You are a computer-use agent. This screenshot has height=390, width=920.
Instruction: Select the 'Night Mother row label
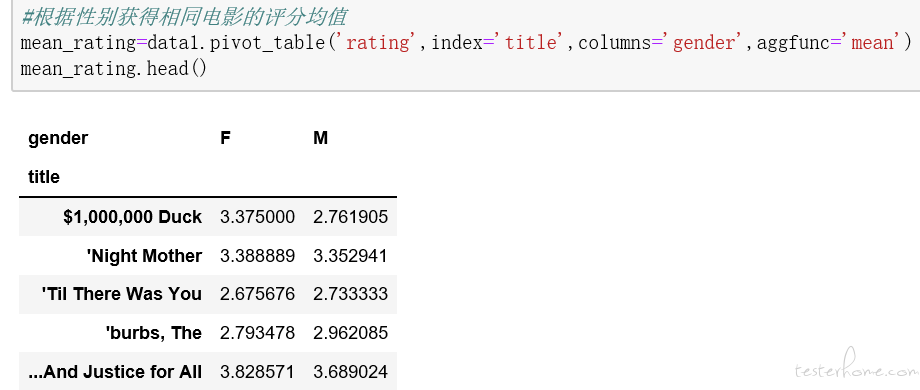[x=144, y=256]
